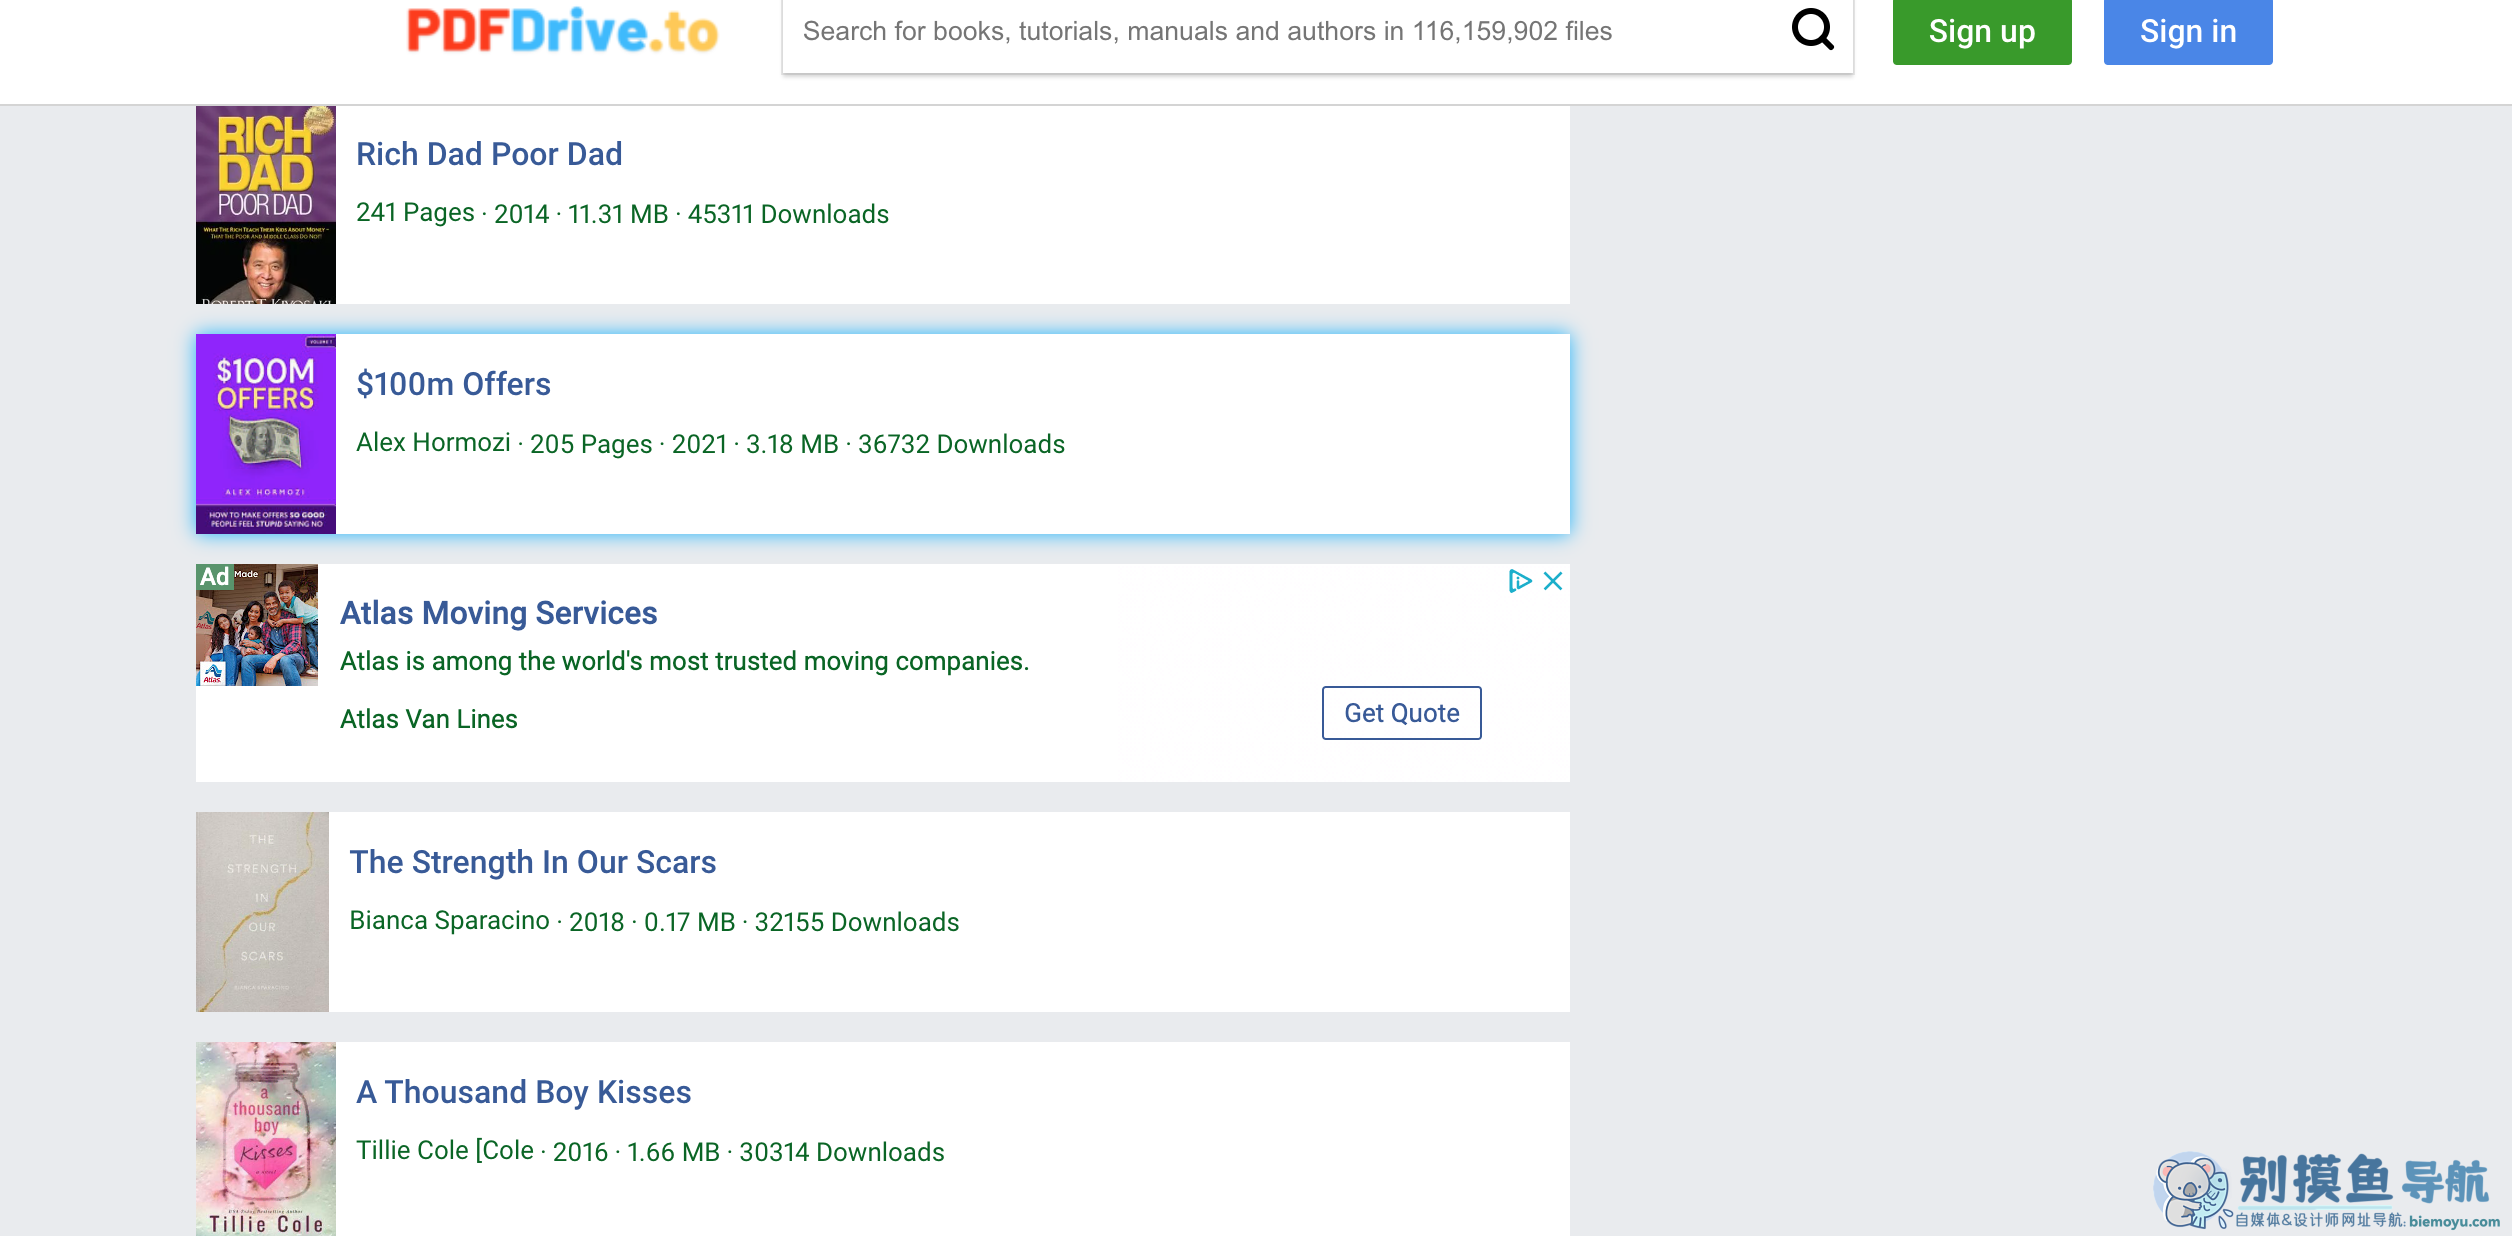The width and height of the screenshot is (2512, 1236).
Task: Click the PDFDrive.to logo
Action: (x=562, y=32)
